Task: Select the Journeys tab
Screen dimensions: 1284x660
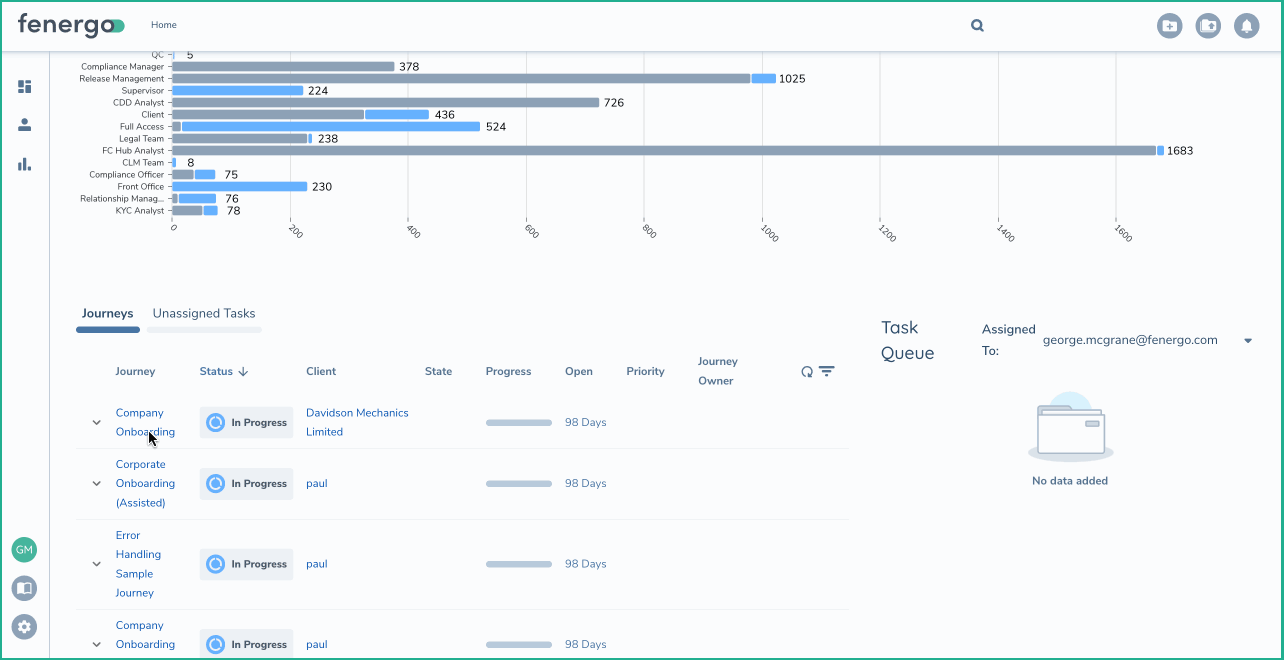Action: pyautogui.click(x=107, y=314)
